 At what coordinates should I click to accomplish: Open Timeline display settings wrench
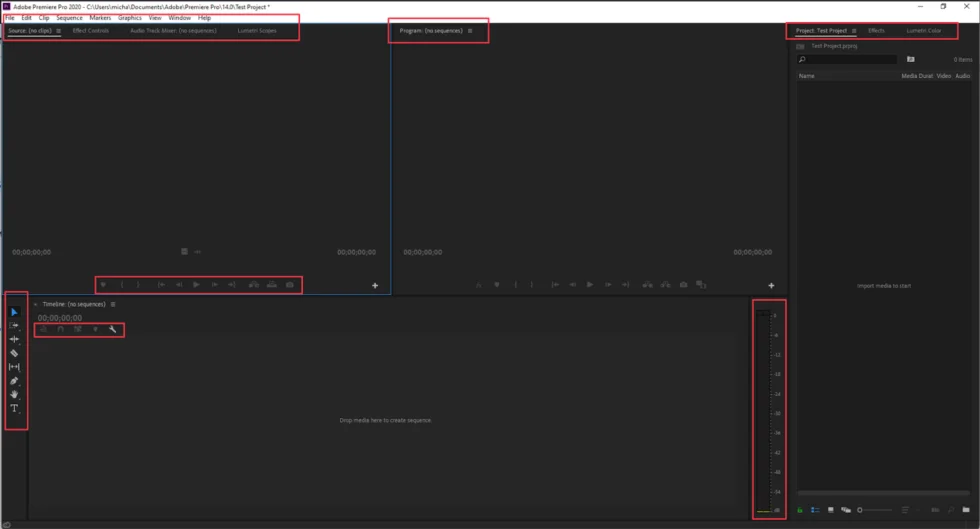[x=112, y=330]
